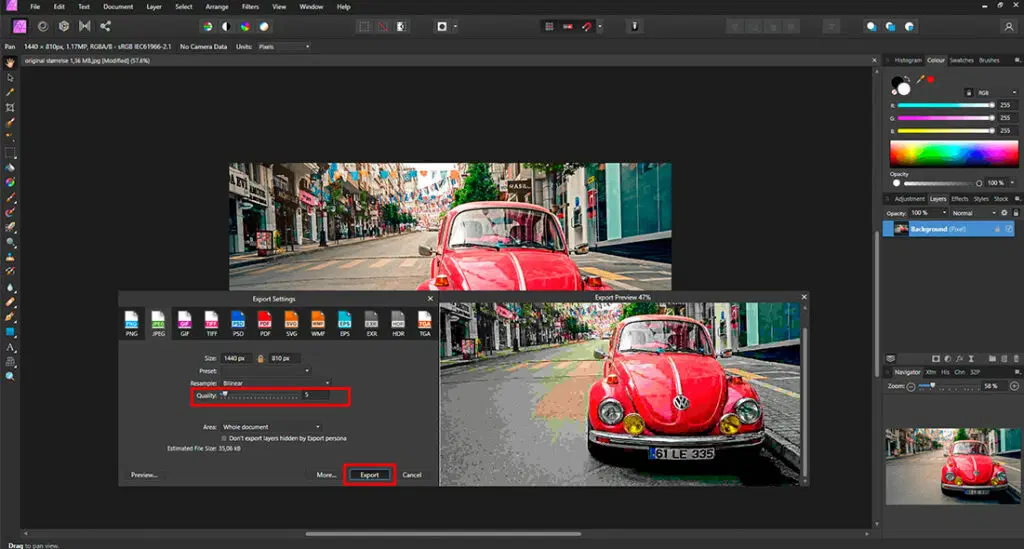
Task: Switch to the Liquify persona icon
Action: point(42,26)
